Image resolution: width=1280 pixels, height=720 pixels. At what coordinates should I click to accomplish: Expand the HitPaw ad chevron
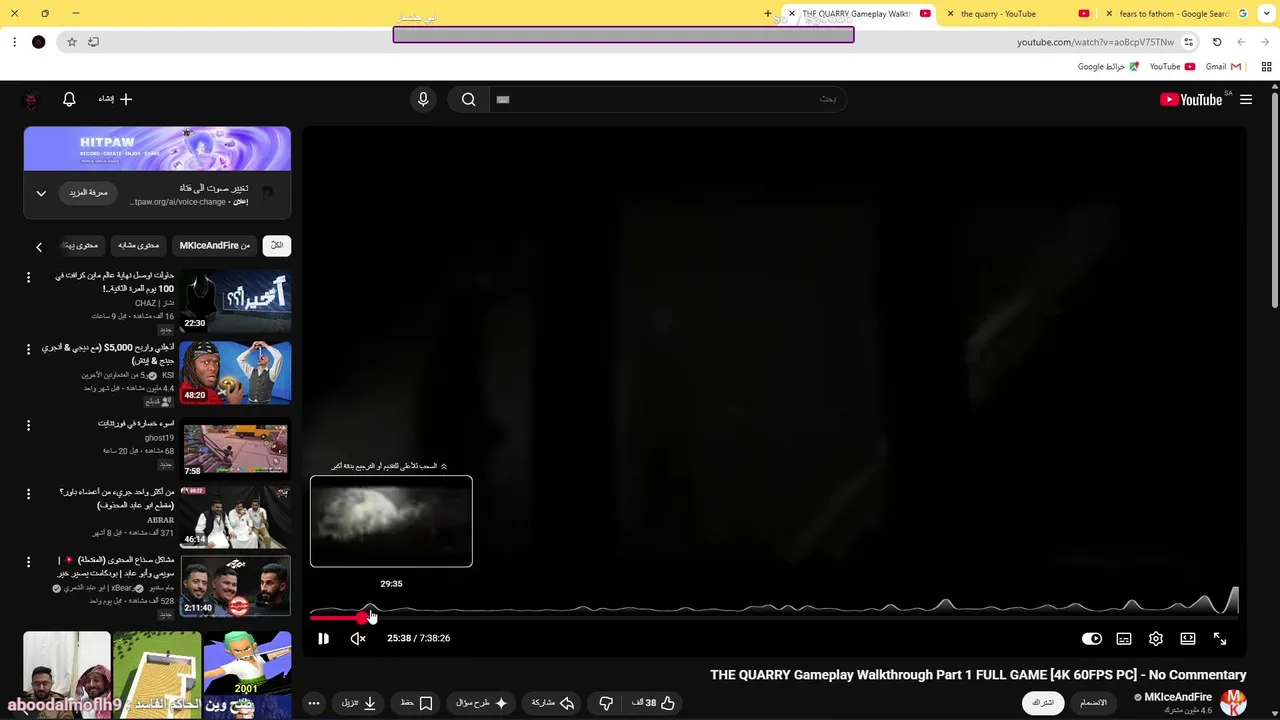[41, 193]
